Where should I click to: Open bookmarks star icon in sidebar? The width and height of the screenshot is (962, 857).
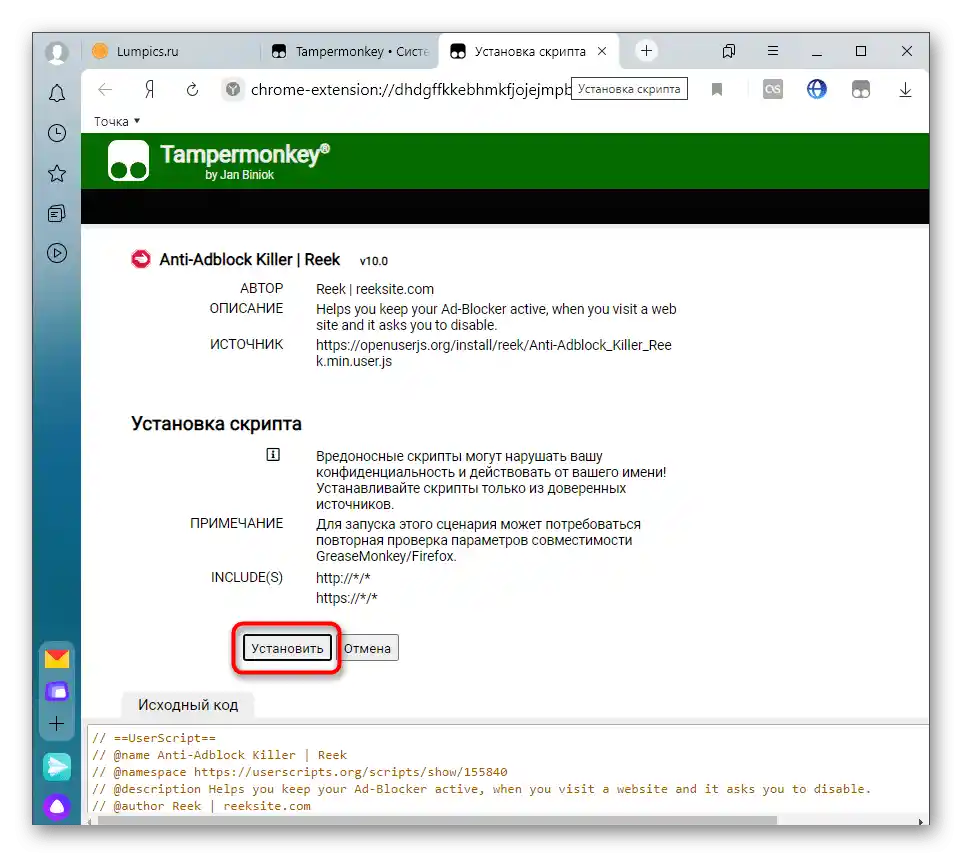click(x=57, y=174)
